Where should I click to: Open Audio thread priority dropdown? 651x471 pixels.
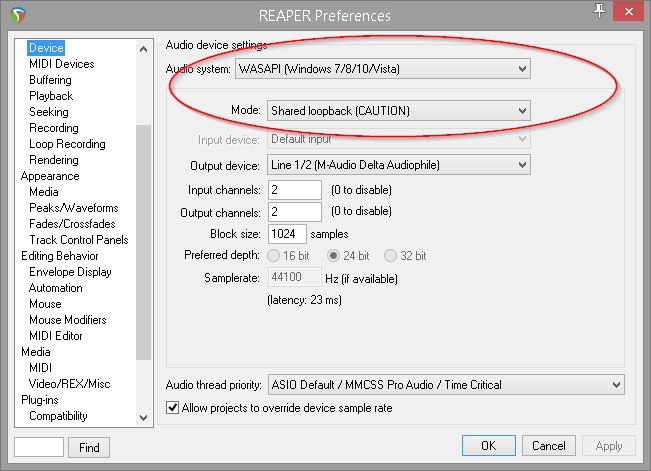[446, 385]
